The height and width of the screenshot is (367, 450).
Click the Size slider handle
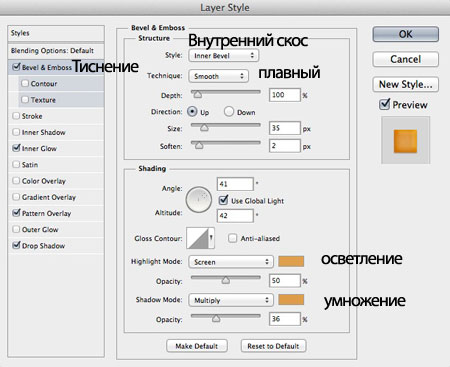point(204,128)
